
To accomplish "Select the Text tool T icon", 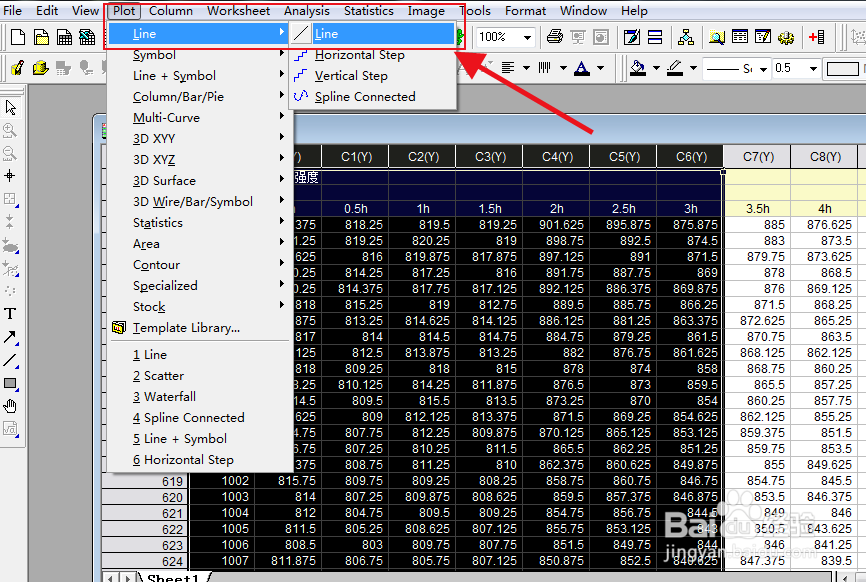I will coord(10,314).
